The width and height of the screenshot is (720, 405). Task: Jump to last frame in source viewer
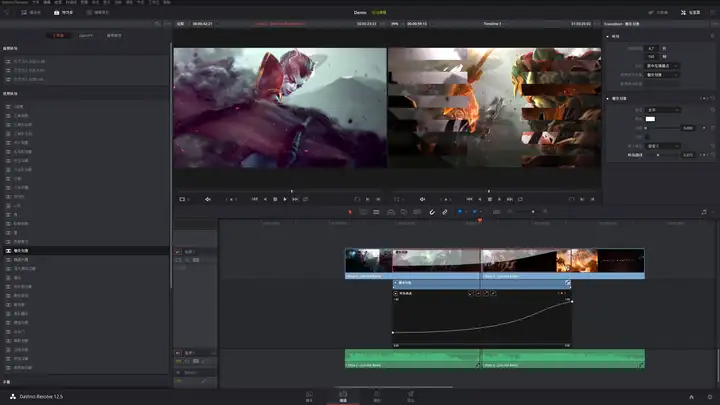(x=295, y=199)
